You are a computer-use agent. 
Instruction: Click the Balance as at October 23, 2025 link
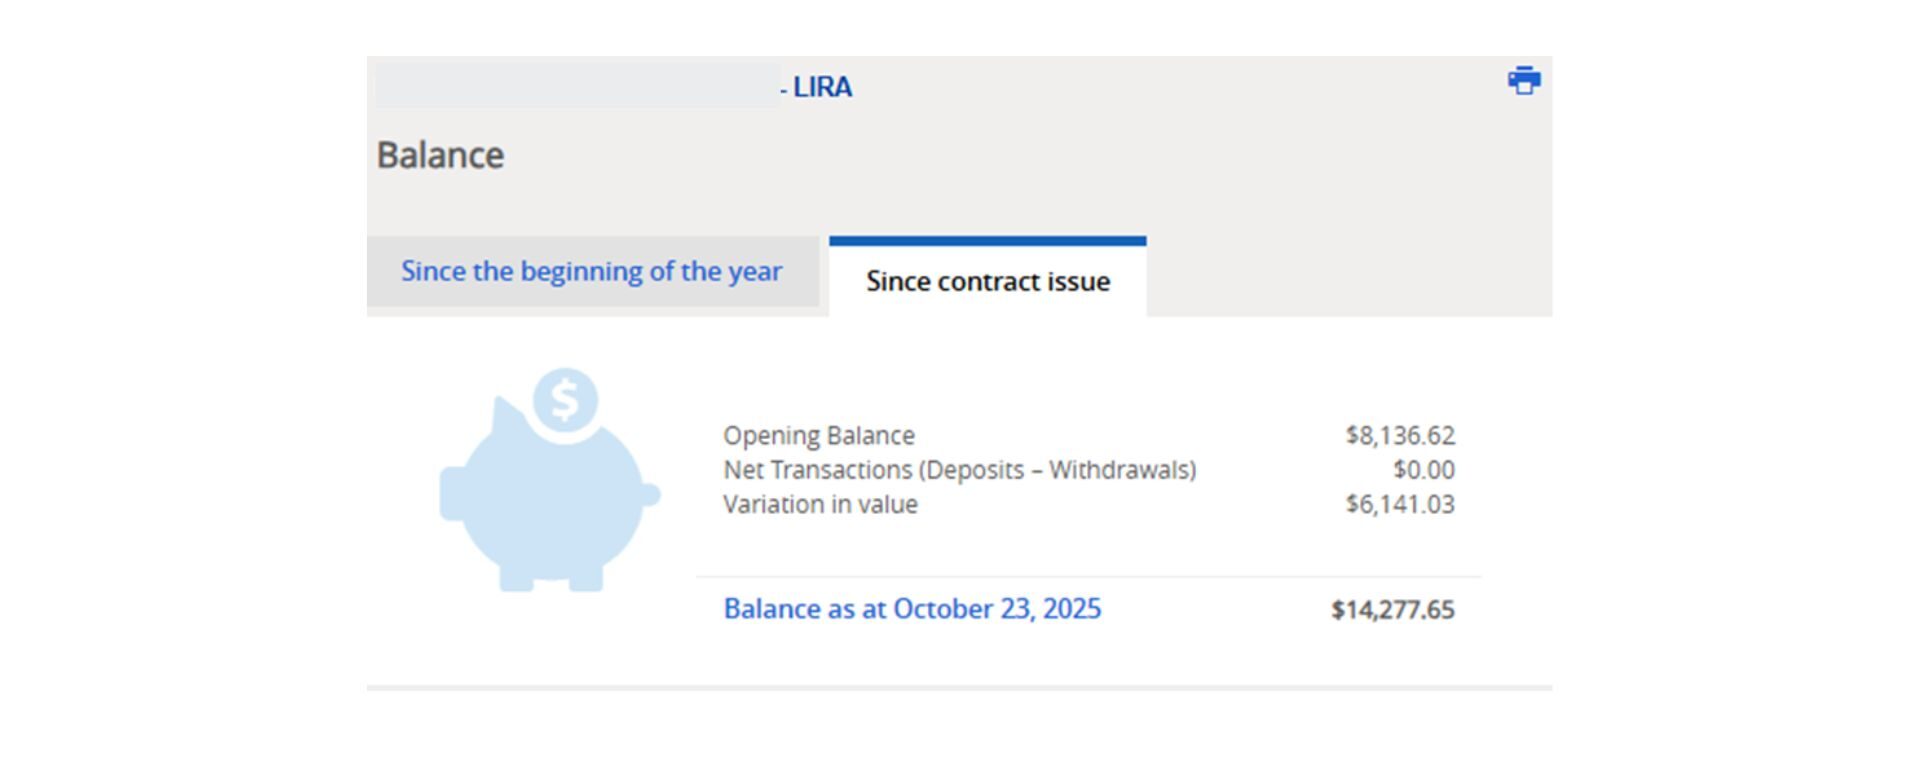click(x=912, y=609)
